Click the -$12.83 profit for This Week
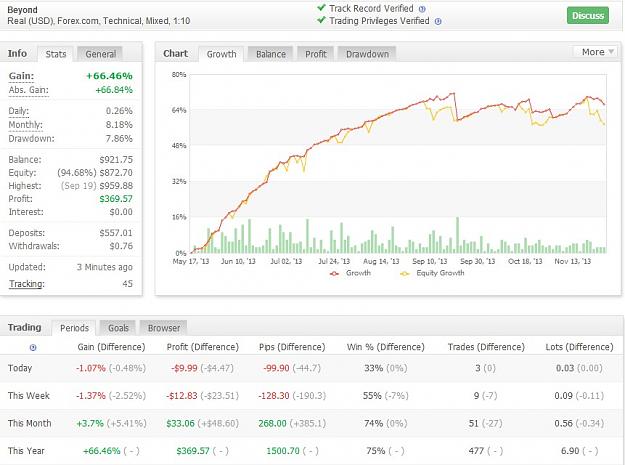Screen dimensions: 625x465 coord(182,396)
